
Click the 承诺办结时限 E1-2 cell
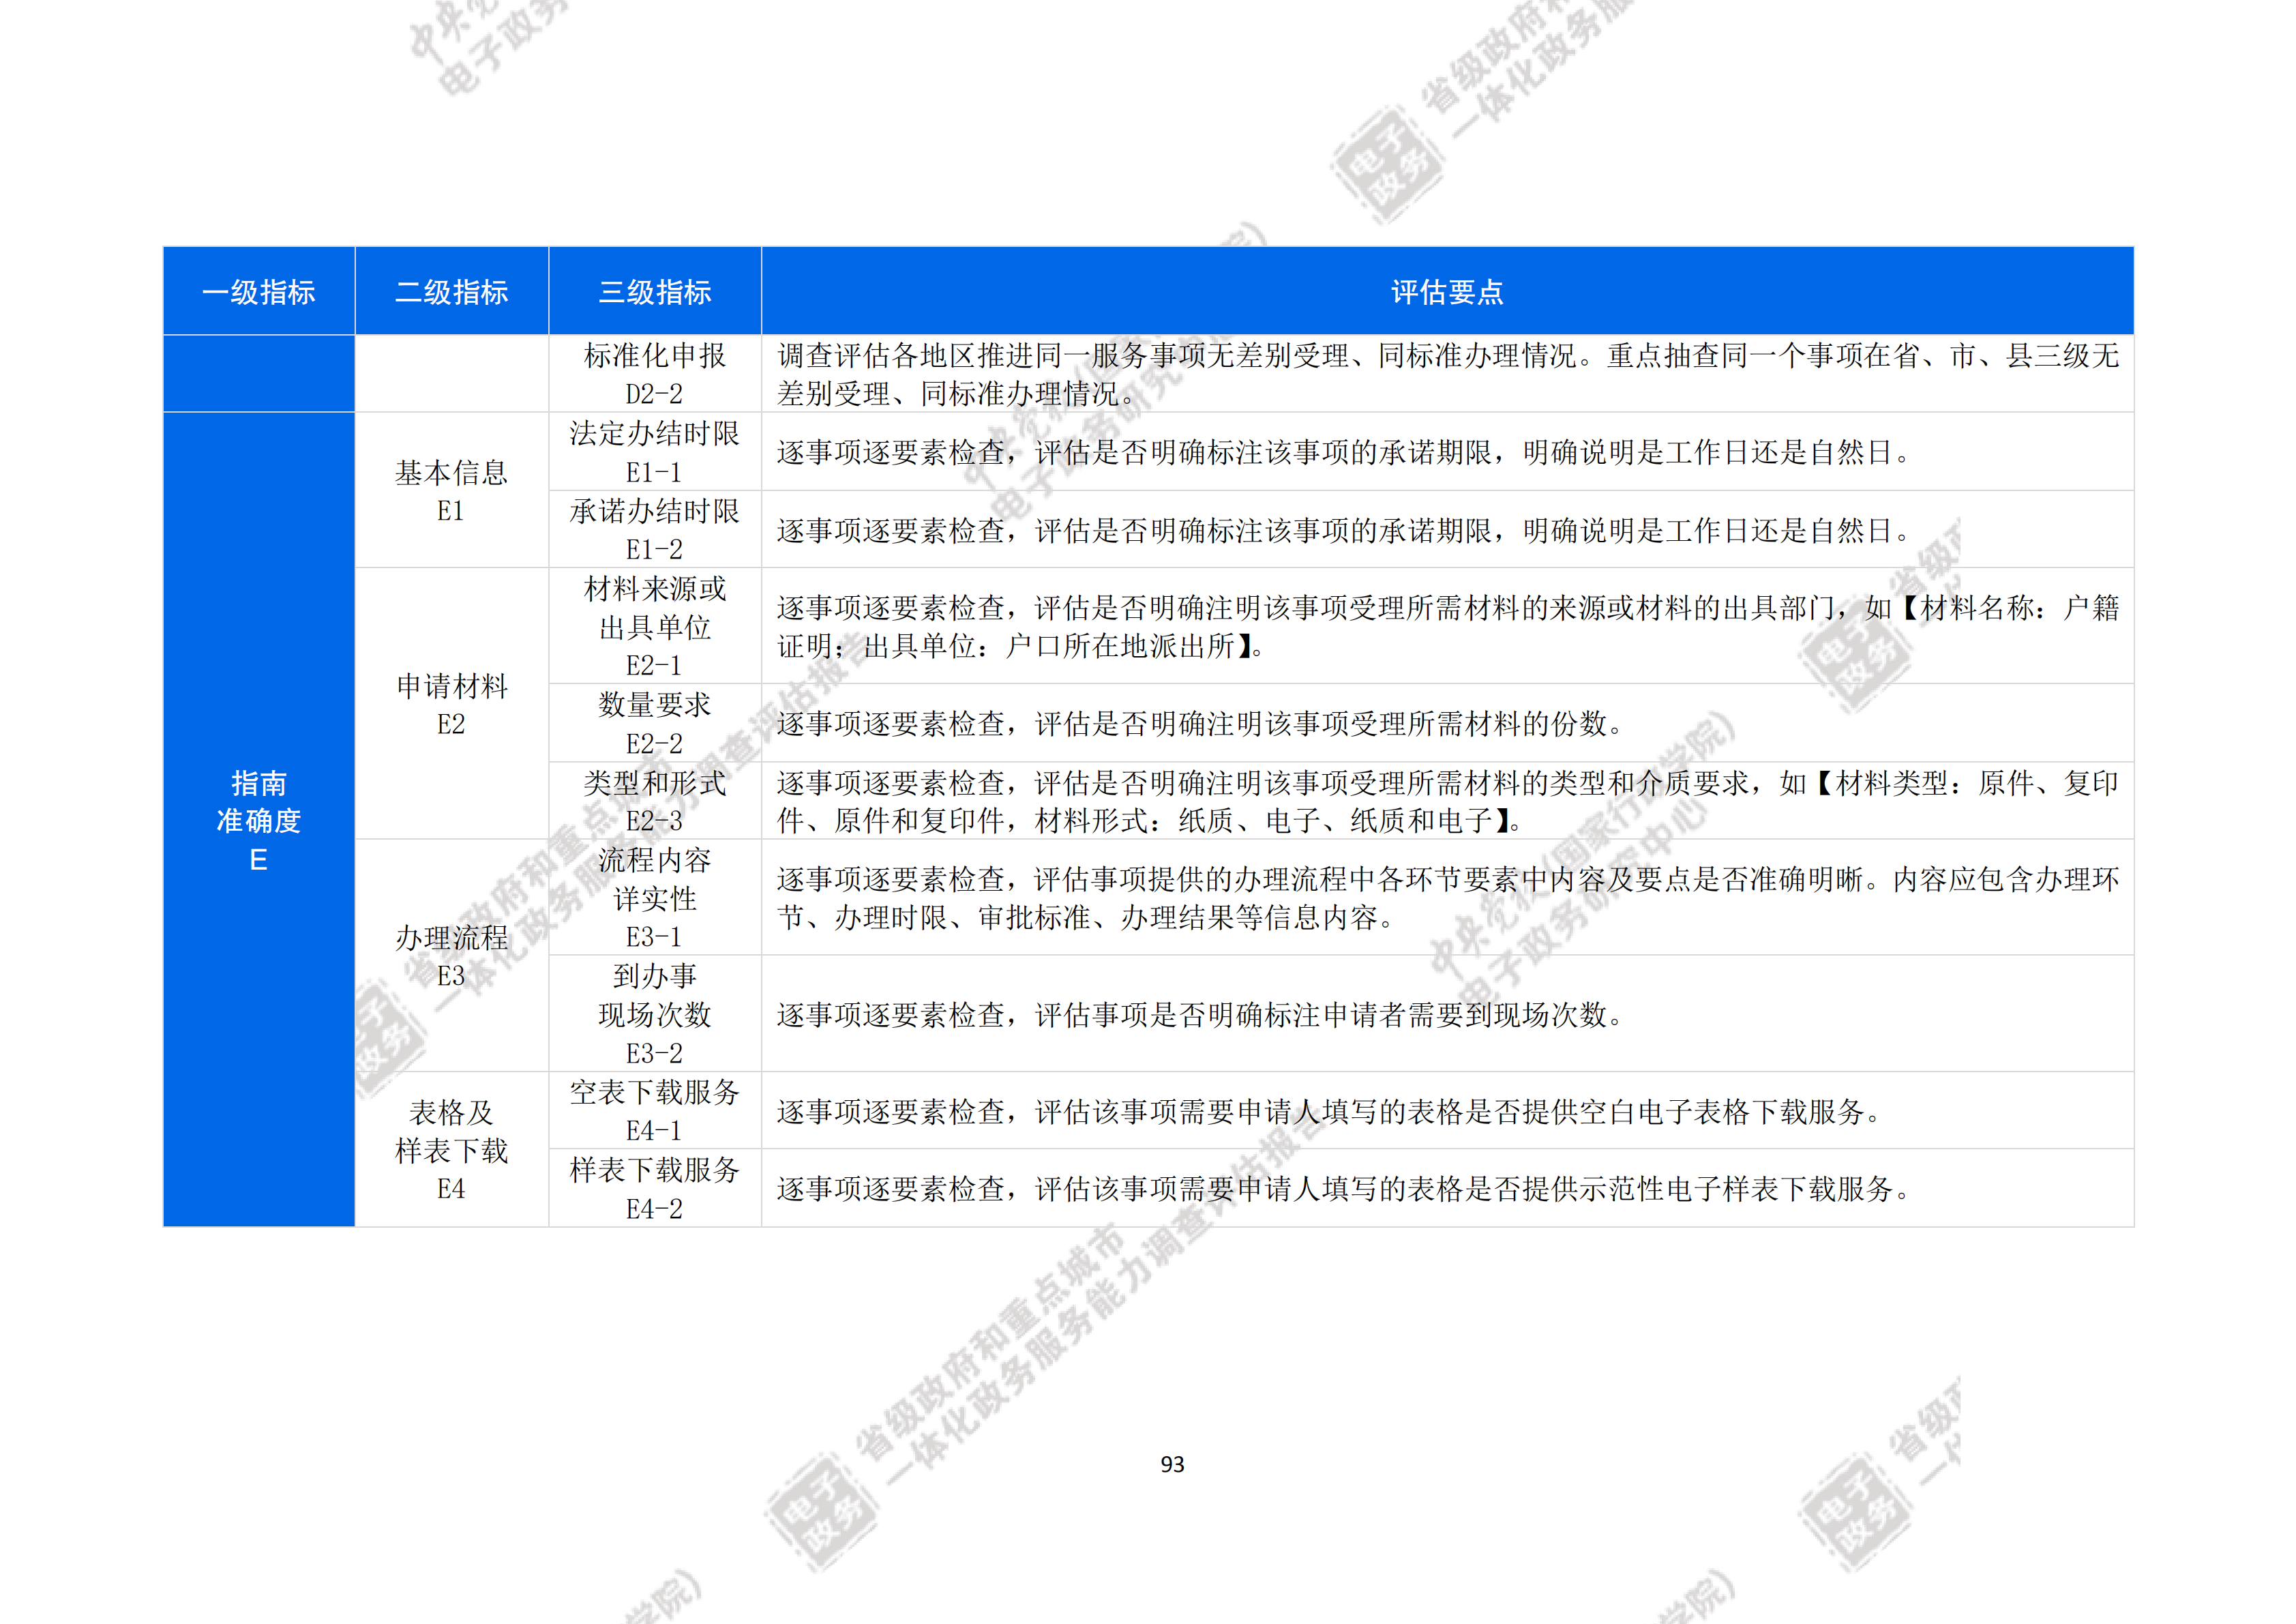655,530
